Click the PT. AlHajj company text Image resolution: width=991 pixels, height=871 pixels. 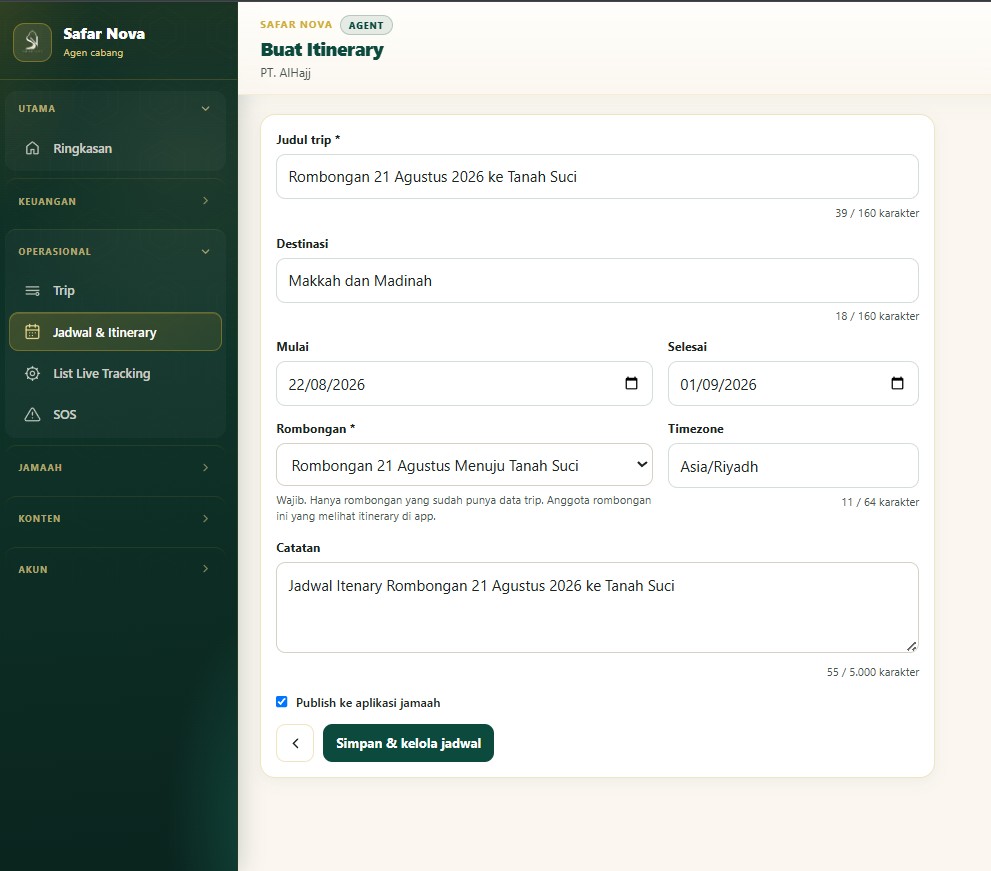[286, 73]
